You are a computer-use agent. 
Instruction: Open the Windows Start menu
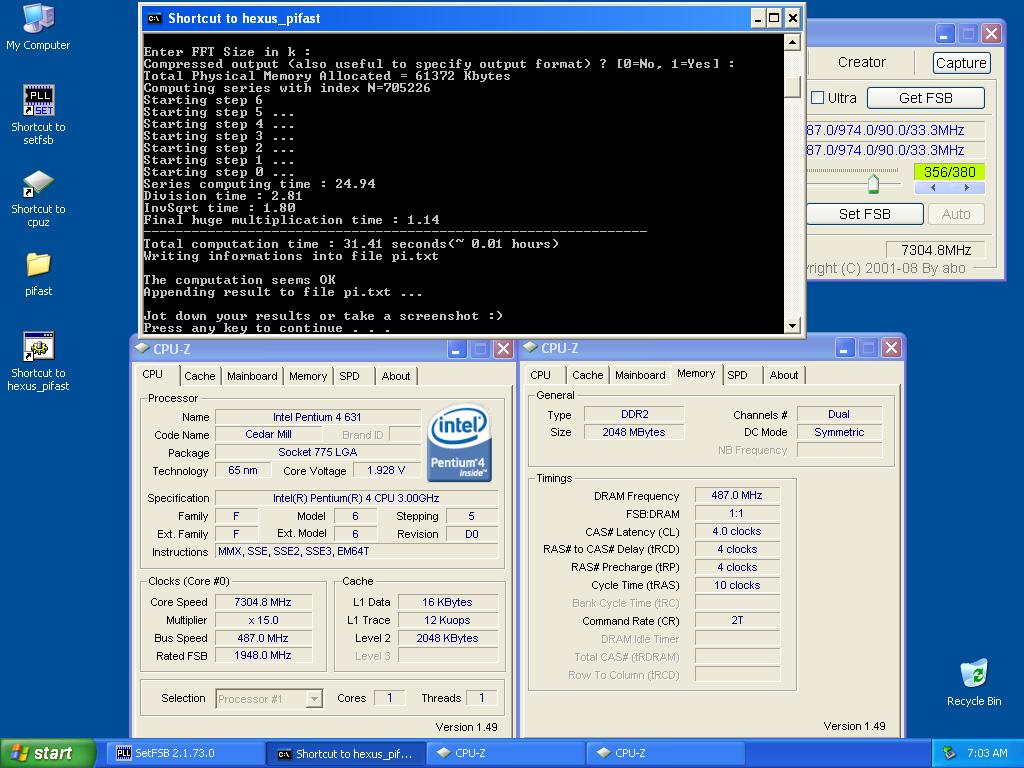pyautogui.click(x=47, y=753)
